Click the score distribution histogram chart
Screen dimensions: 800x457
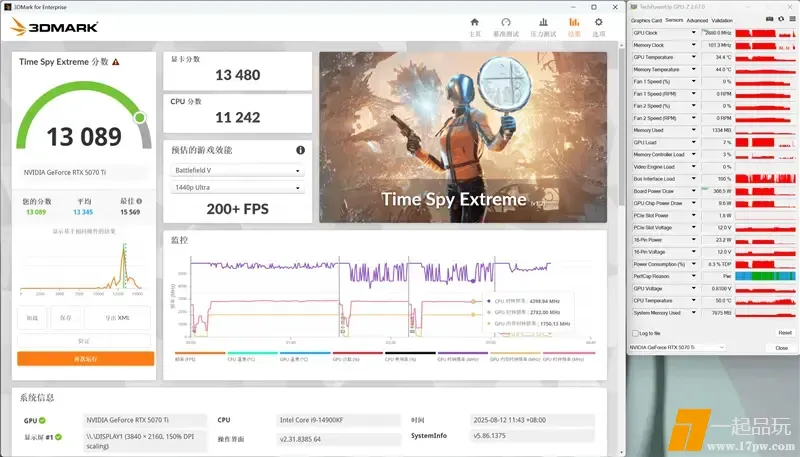[x=82, y=268]
